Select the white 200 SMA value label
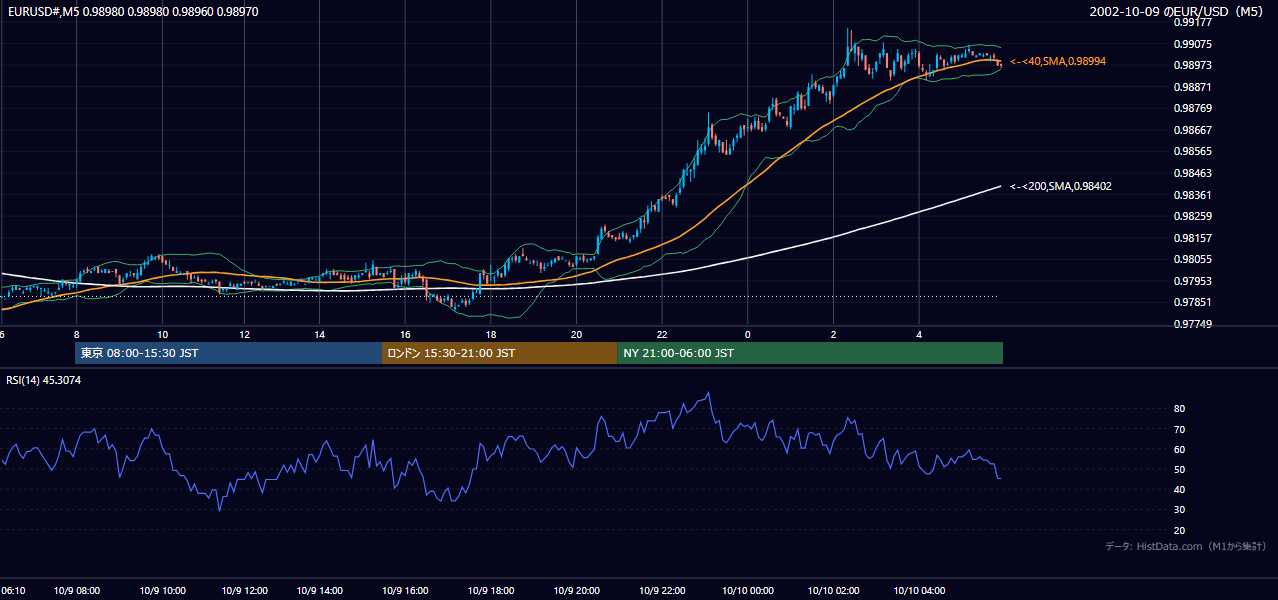1278x600 pixels. coord(1061,186)
